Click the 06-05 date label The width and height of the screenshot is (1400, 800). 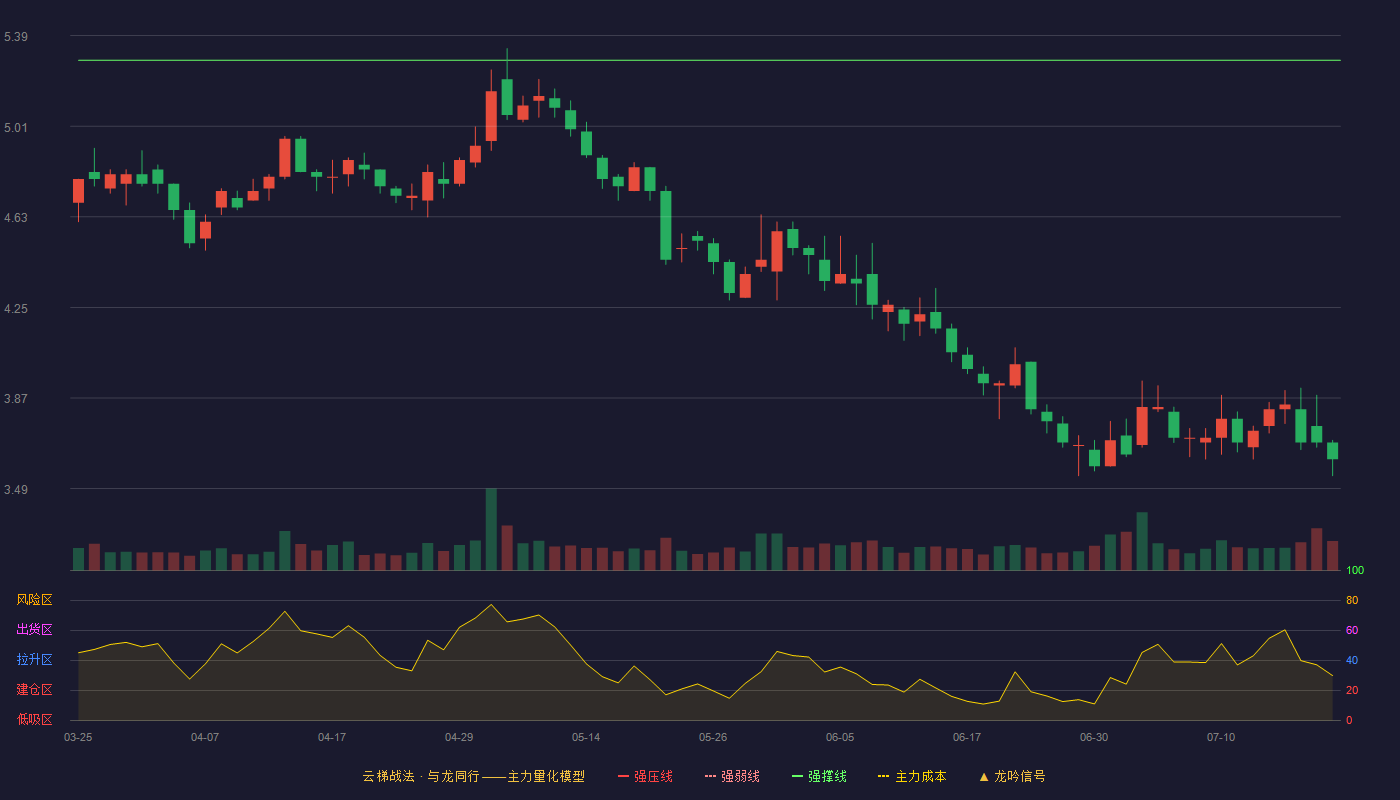840,737
